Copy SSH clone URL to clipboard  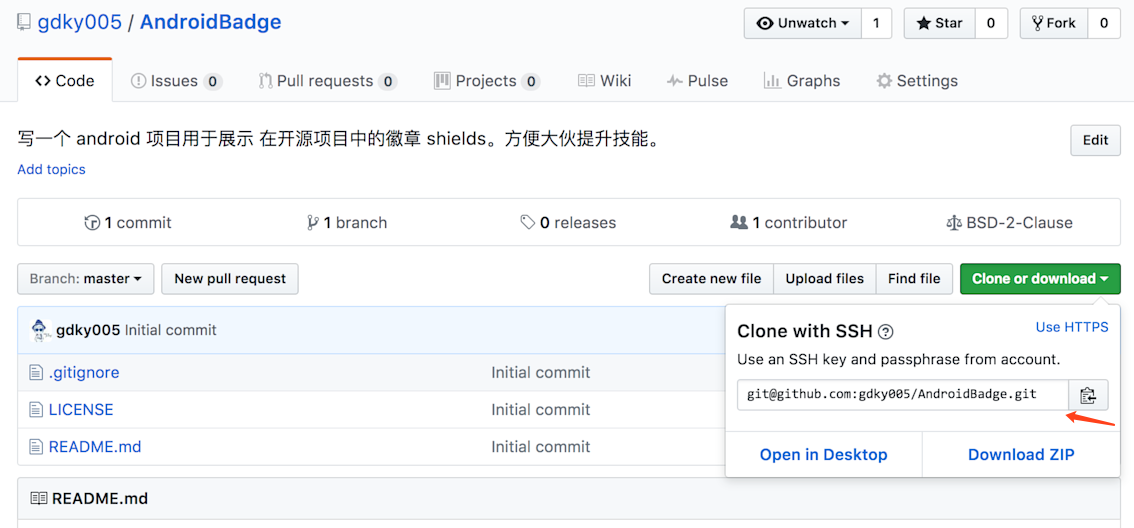1088,395
